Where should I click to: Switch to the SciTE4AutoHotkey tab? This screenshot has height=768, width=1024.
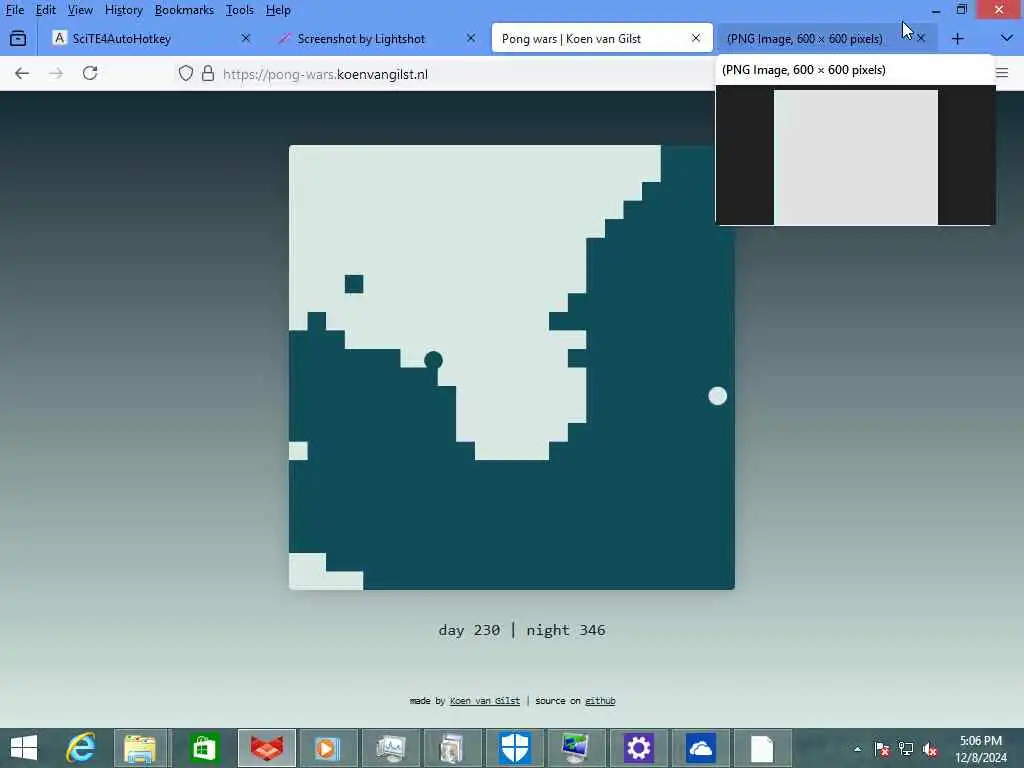[152, 39]
